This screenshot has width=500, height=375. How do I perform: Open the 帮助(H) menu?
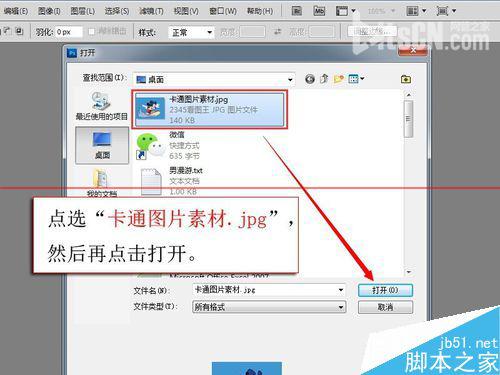(260, 11)
